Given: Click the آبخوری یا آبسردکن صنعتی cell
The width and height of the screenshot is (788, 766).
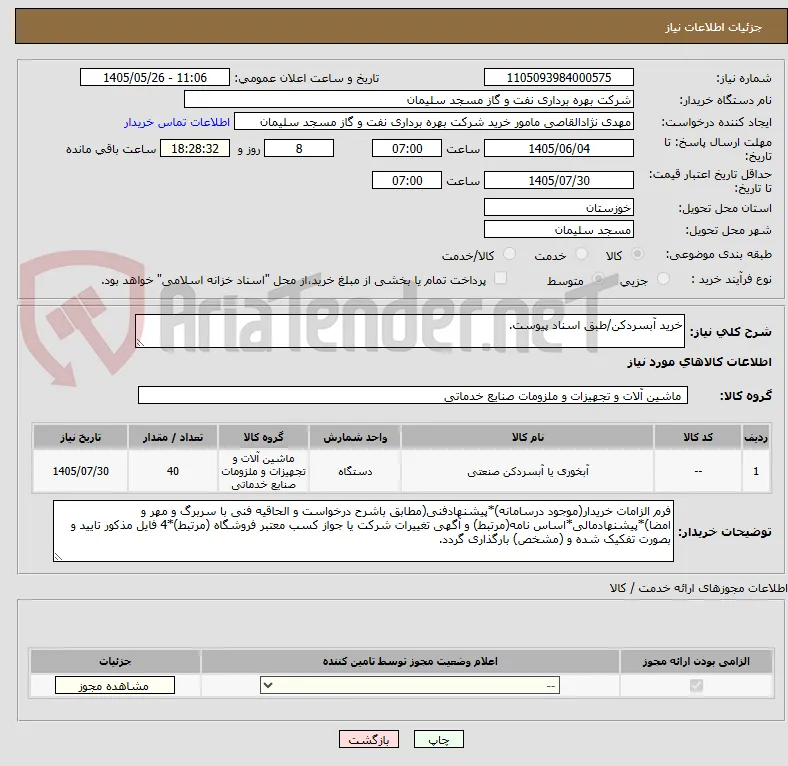Looking at the screenshot, I should point(527,471).
